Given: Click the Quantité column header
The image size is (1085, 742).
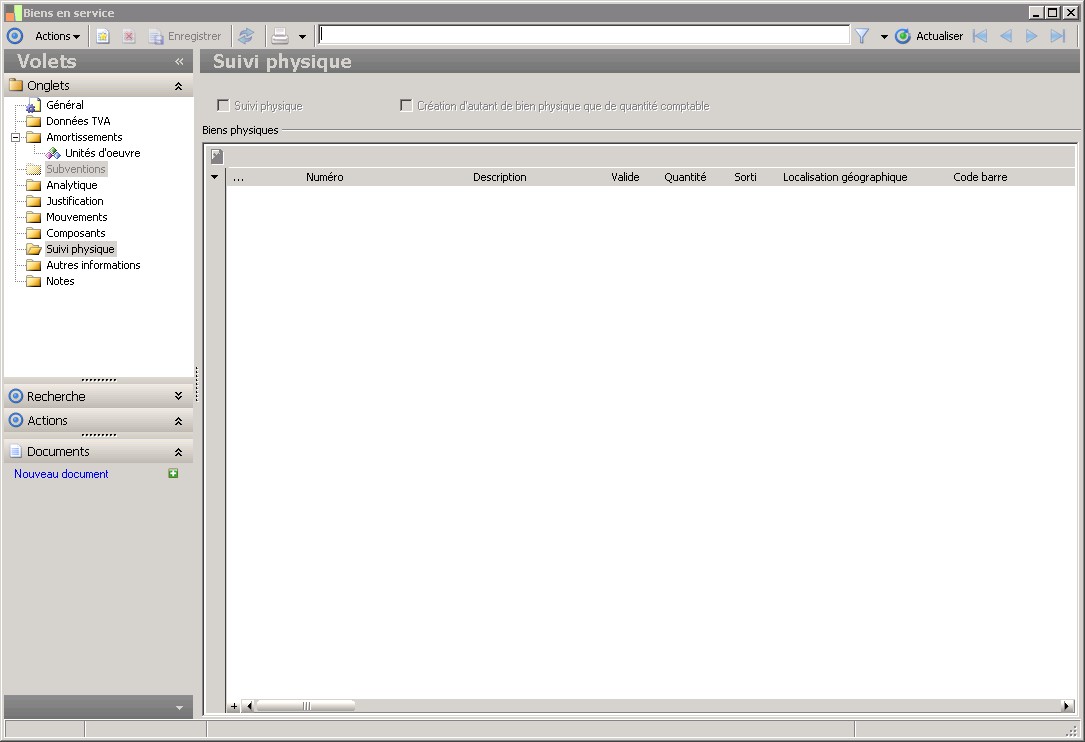Looking at the screenshot, I should point(685,177).
